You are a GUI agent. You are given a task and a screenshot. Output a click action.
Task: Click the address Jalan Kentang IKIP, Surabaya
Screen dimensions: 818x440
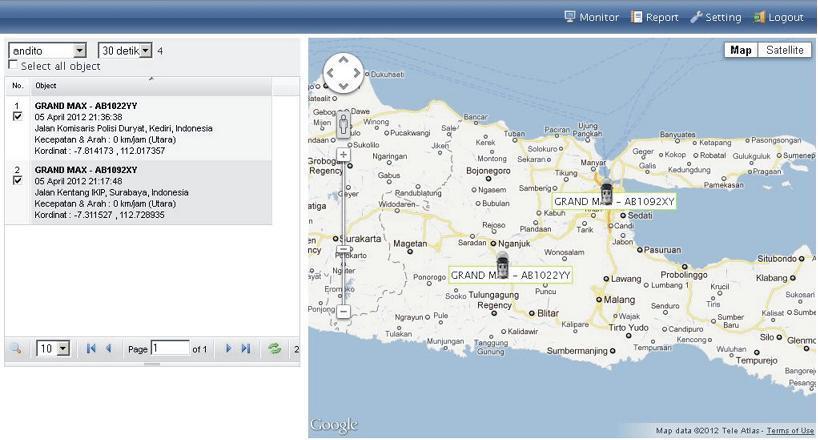[111, 193]
